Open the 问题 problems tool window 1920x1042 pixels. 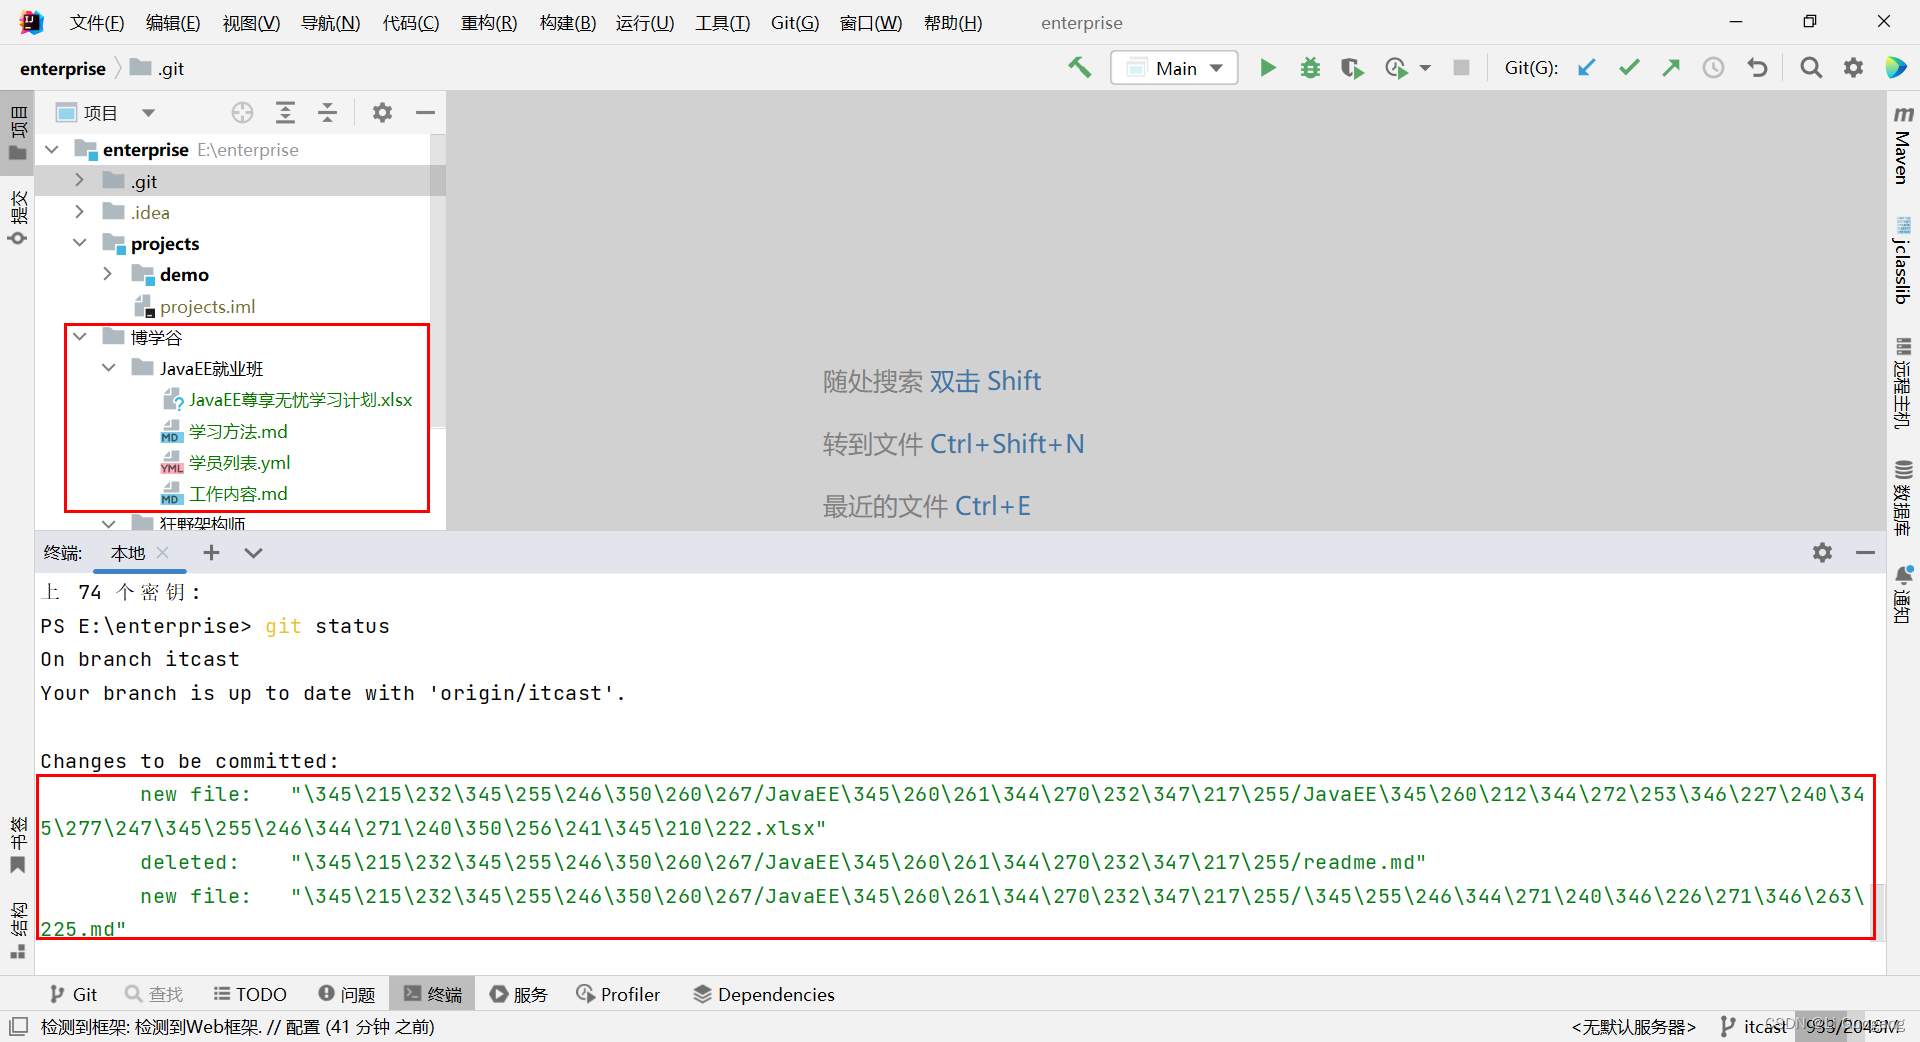(x=346, y=994)
